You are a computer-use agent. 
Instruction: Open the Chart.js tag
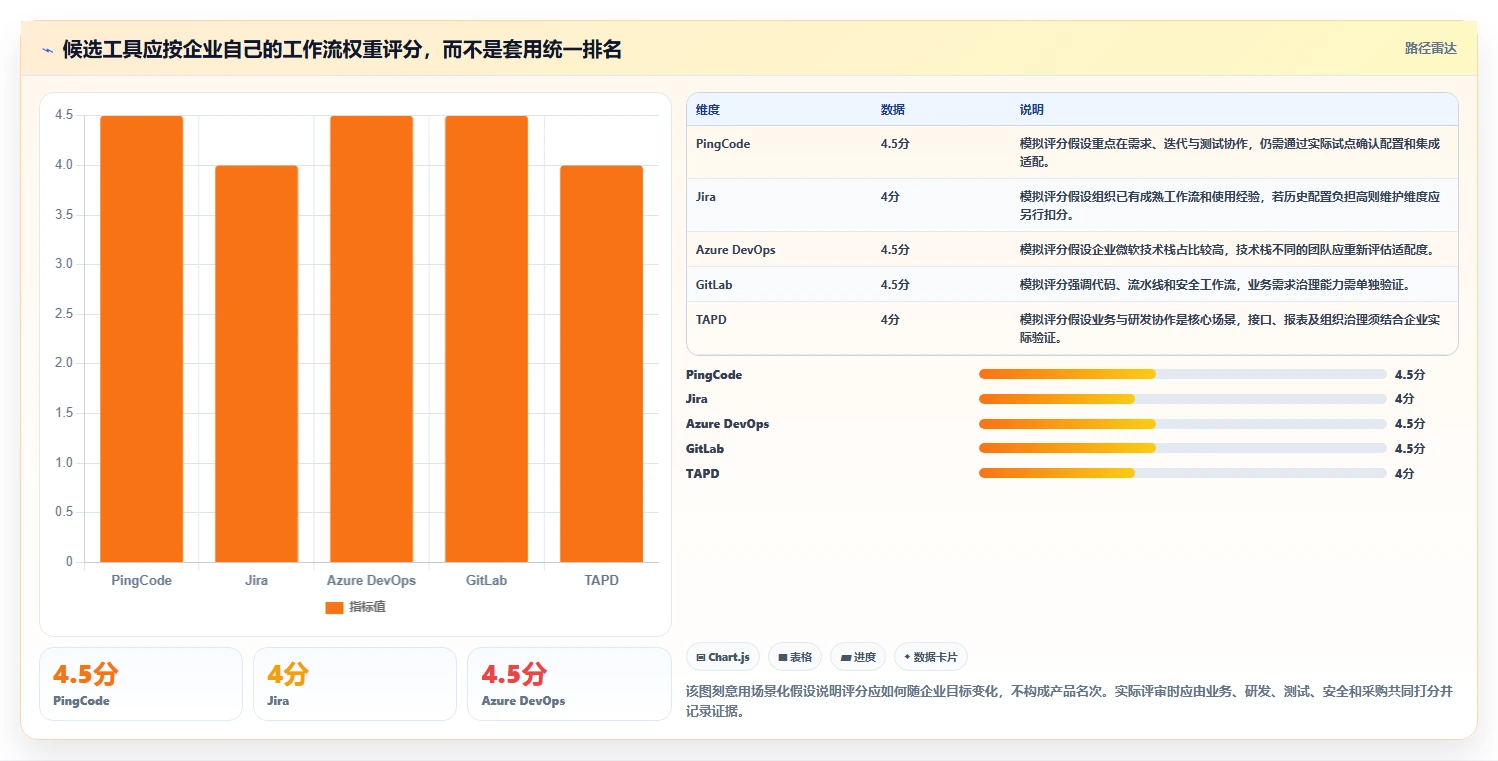[x=723, y=657]
